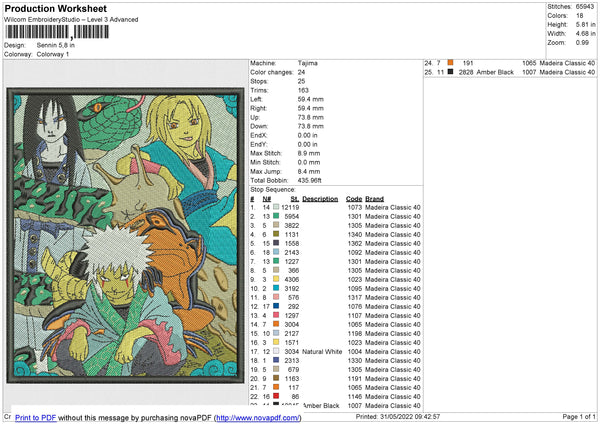
Task: Pick the light blue swatch beside 2143
Action: coord(276,252)
